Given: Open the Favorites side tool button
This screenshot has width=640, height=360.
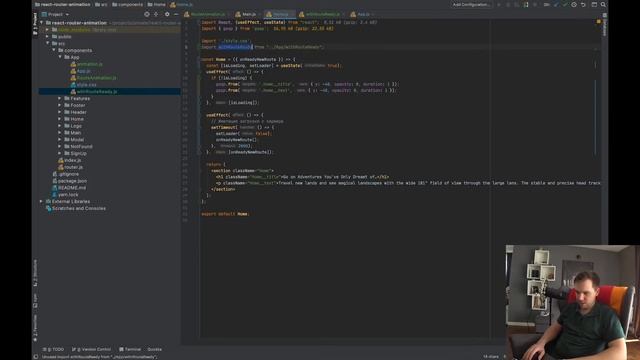Looking at the screenshot, I should [35, 328].
